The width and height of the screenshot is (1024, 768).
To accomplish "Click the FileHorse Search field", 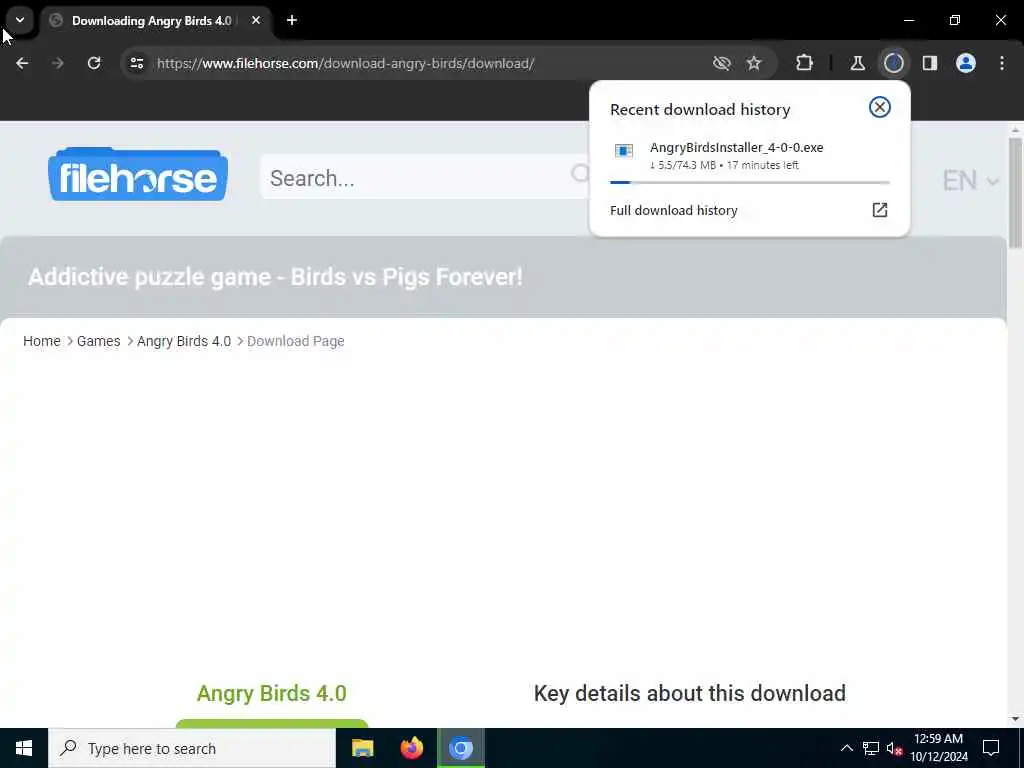I will pyautogui.click(x=424, y=177).
